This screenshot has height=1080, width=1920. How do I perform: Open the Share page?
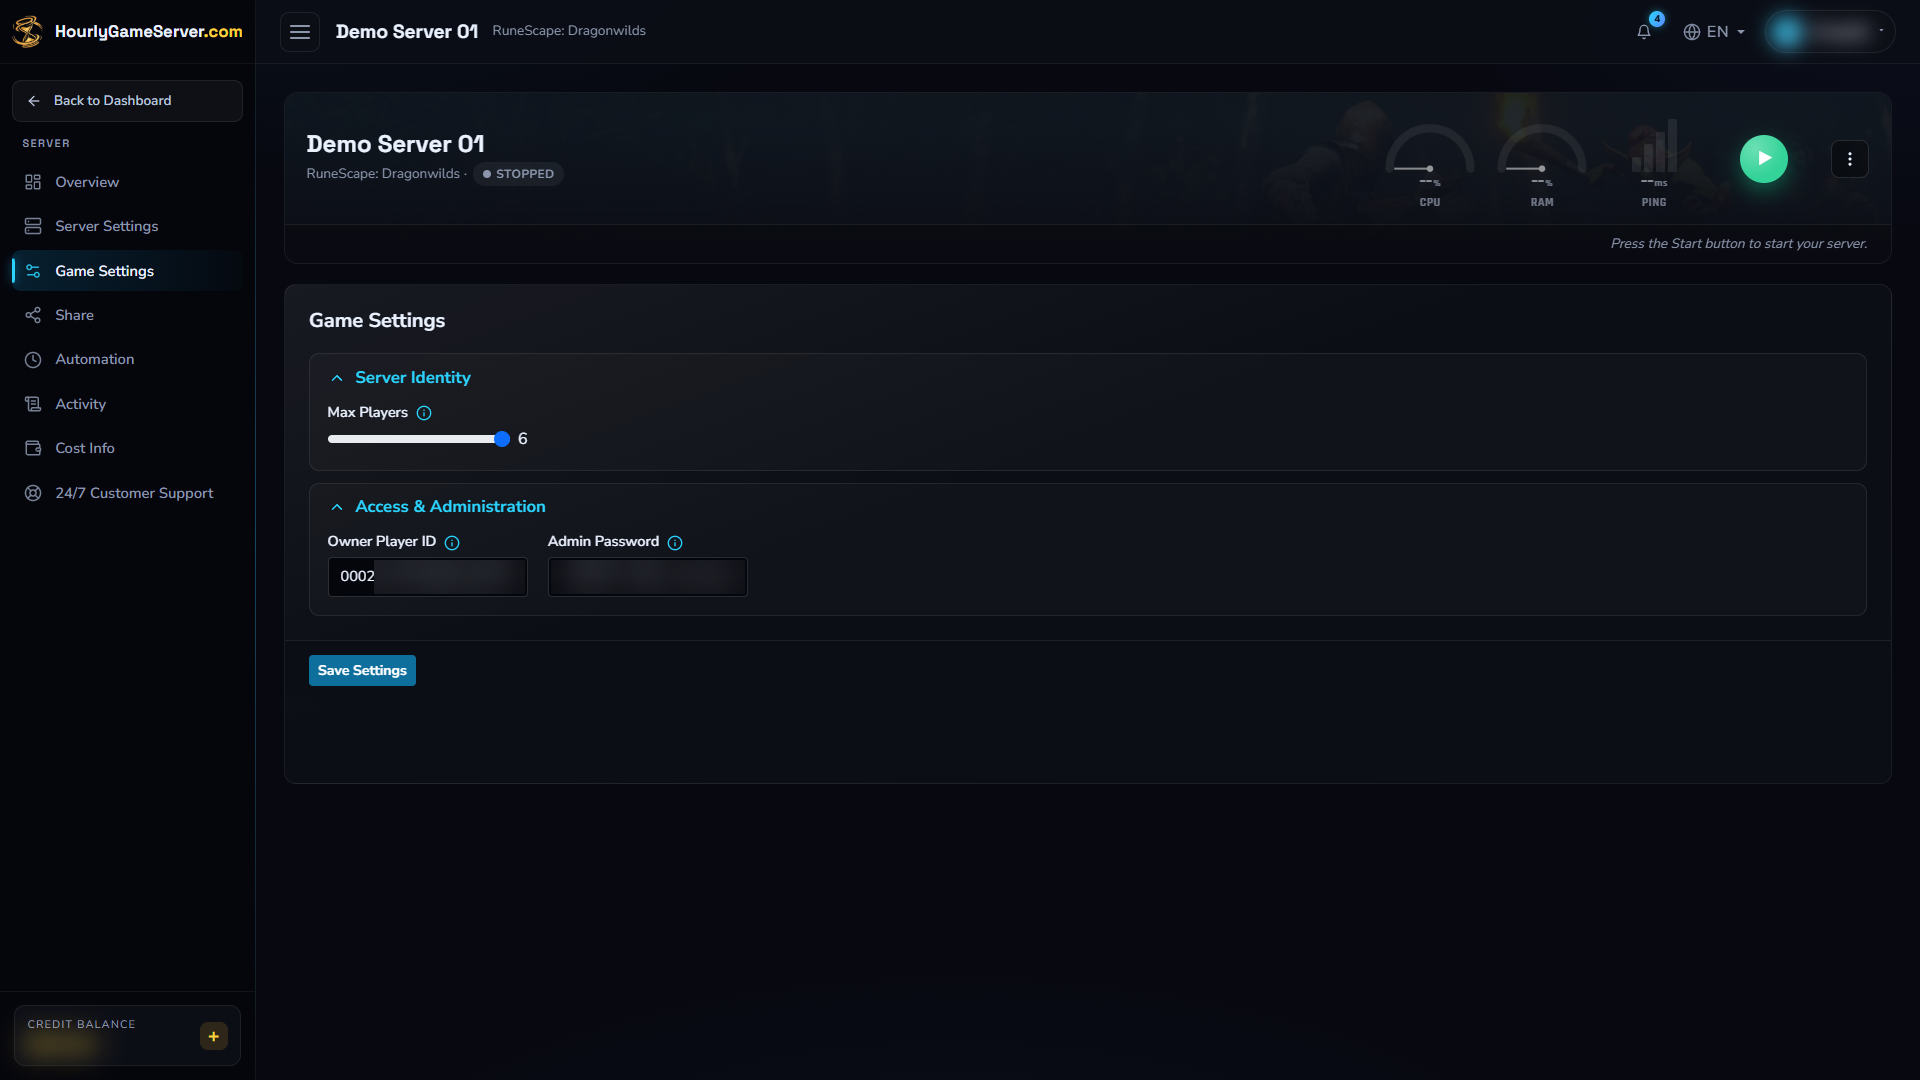pos(127,315)
